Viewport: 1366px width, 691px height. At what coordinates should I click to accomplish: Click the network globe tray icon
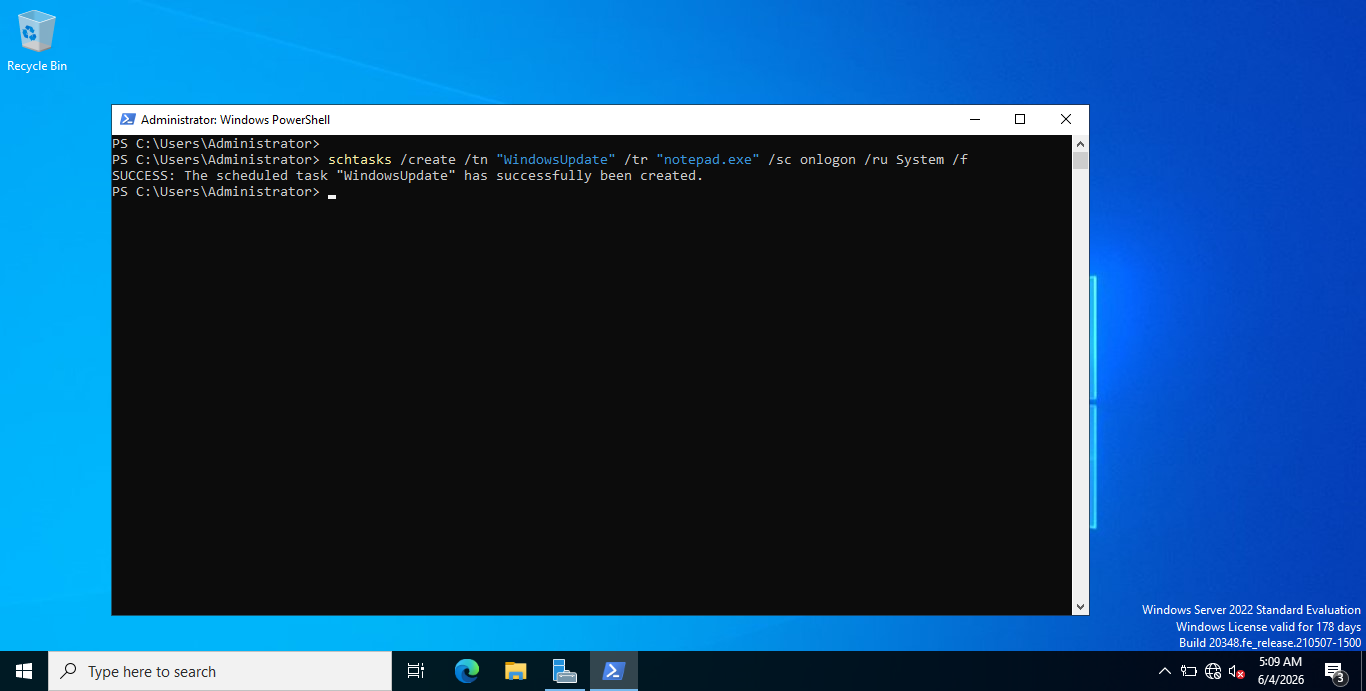pyautogui.click(x=1213, y=671)
